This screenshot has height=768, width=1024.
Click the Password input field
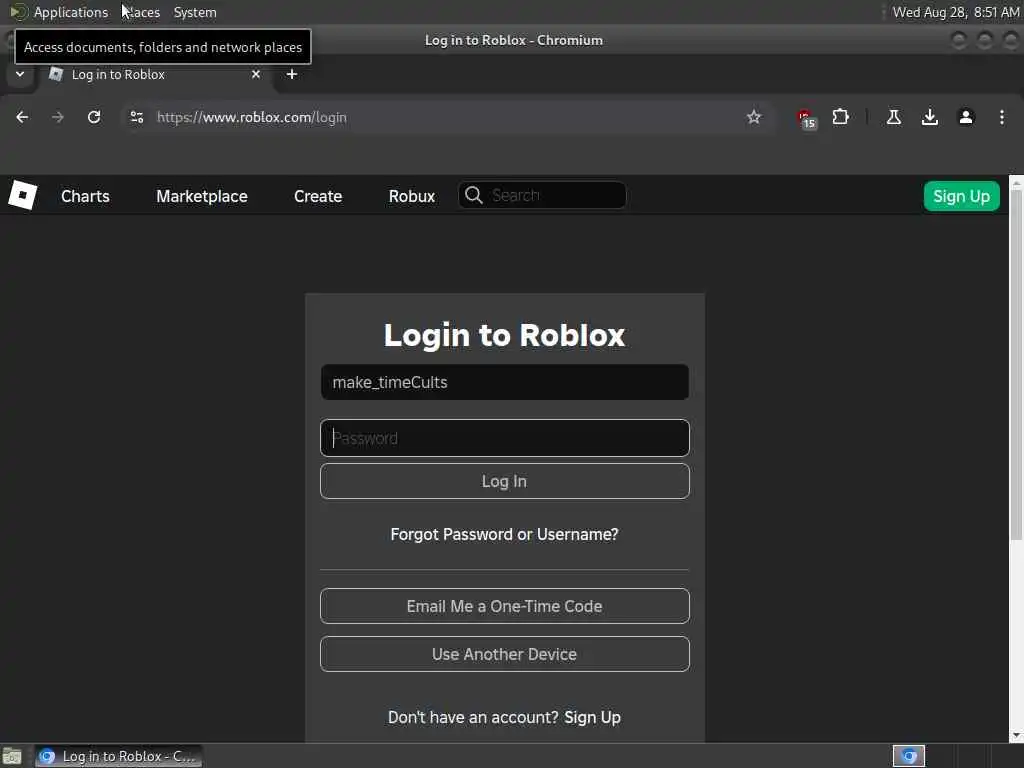505,438
